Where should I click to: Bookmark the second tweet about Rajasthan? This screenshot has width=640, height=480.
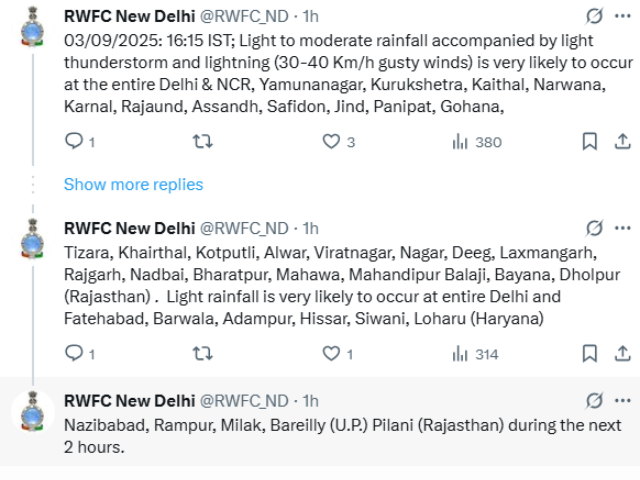pos(590,353)
